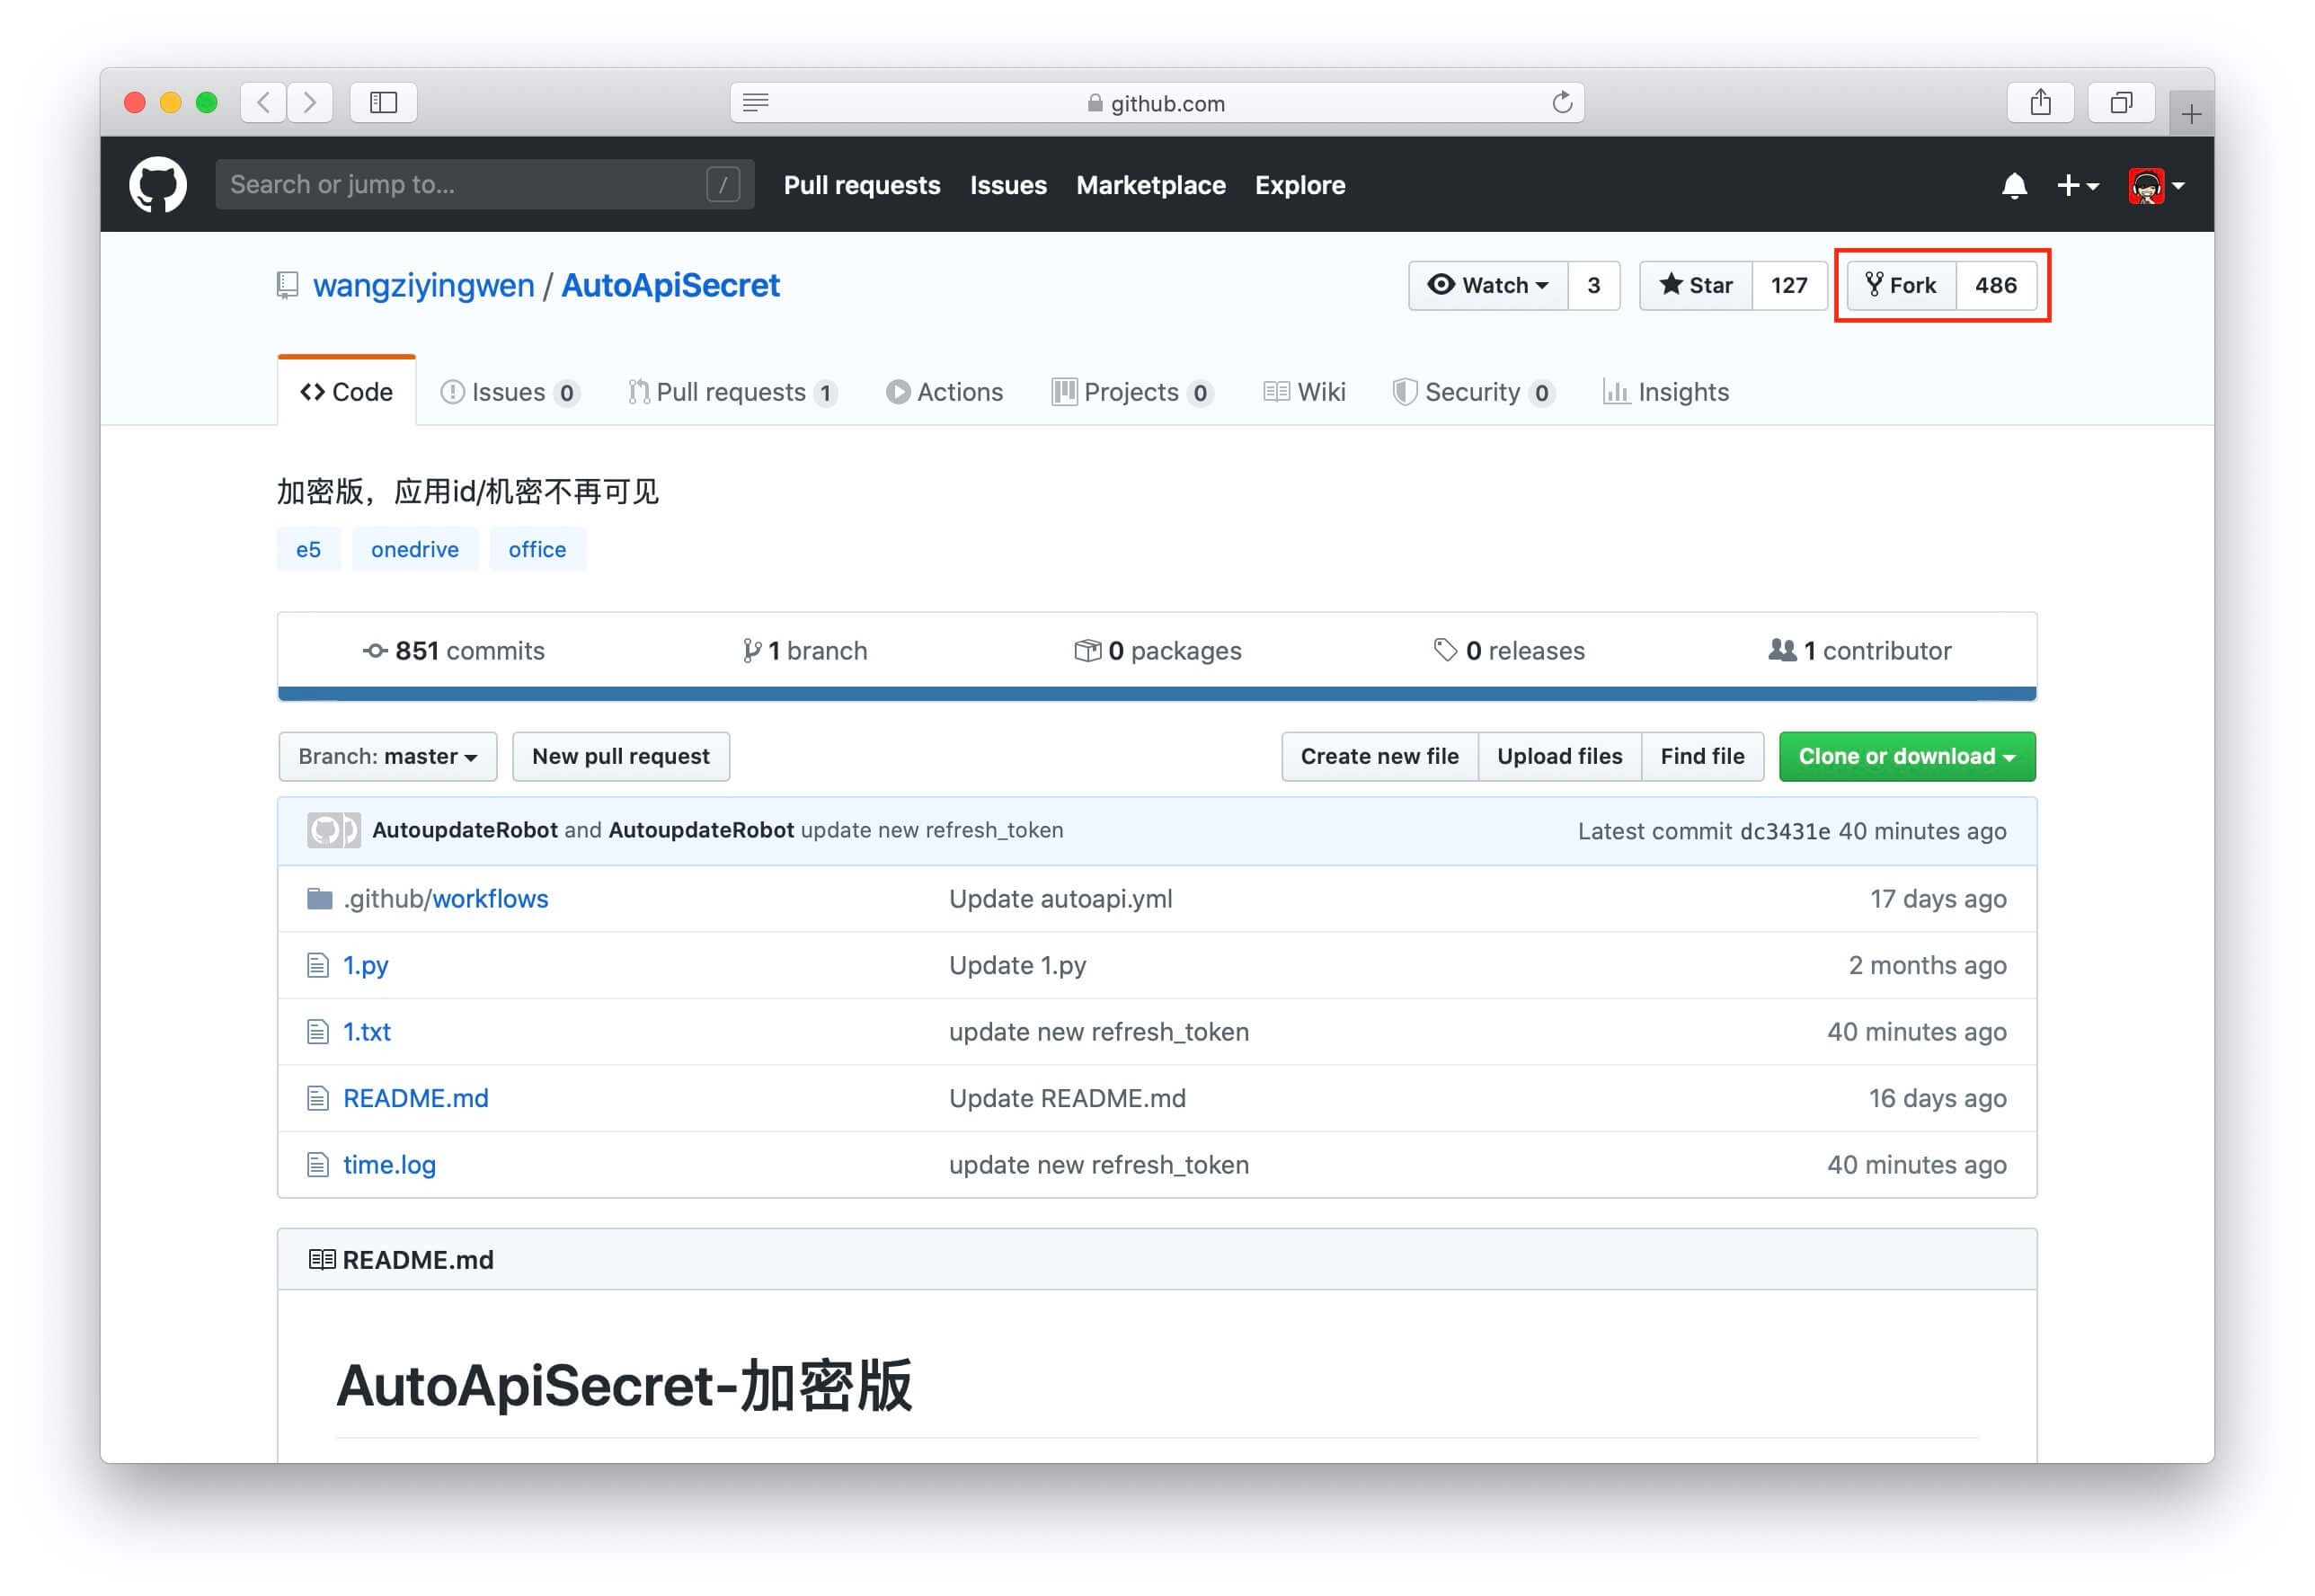Open README.md in file list

pyautogui.click(x=415, y=1099)
